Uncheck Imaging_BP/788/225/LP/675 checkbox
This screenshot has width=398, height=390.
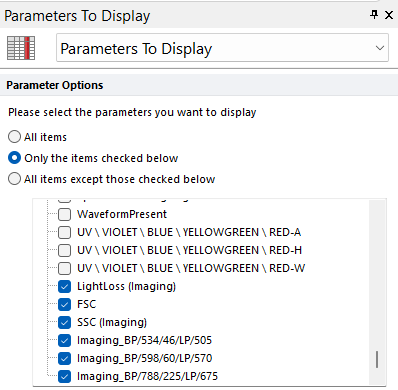coord(64,376)
